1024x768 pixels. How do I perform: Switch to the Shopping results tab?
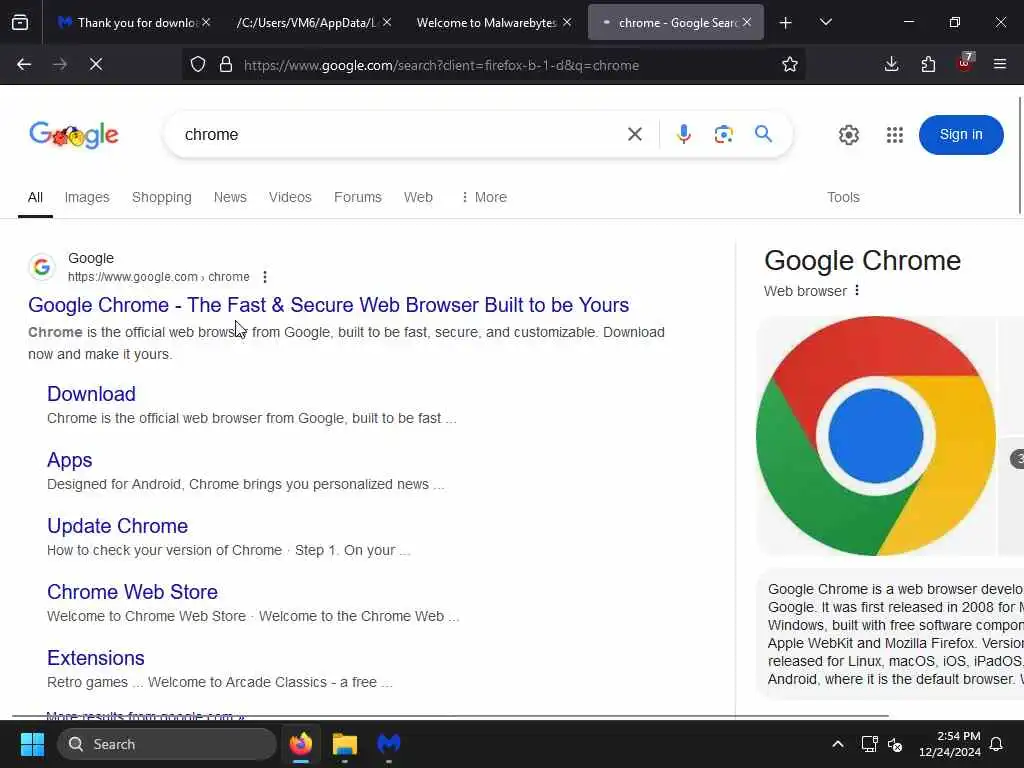coord(161,197)
